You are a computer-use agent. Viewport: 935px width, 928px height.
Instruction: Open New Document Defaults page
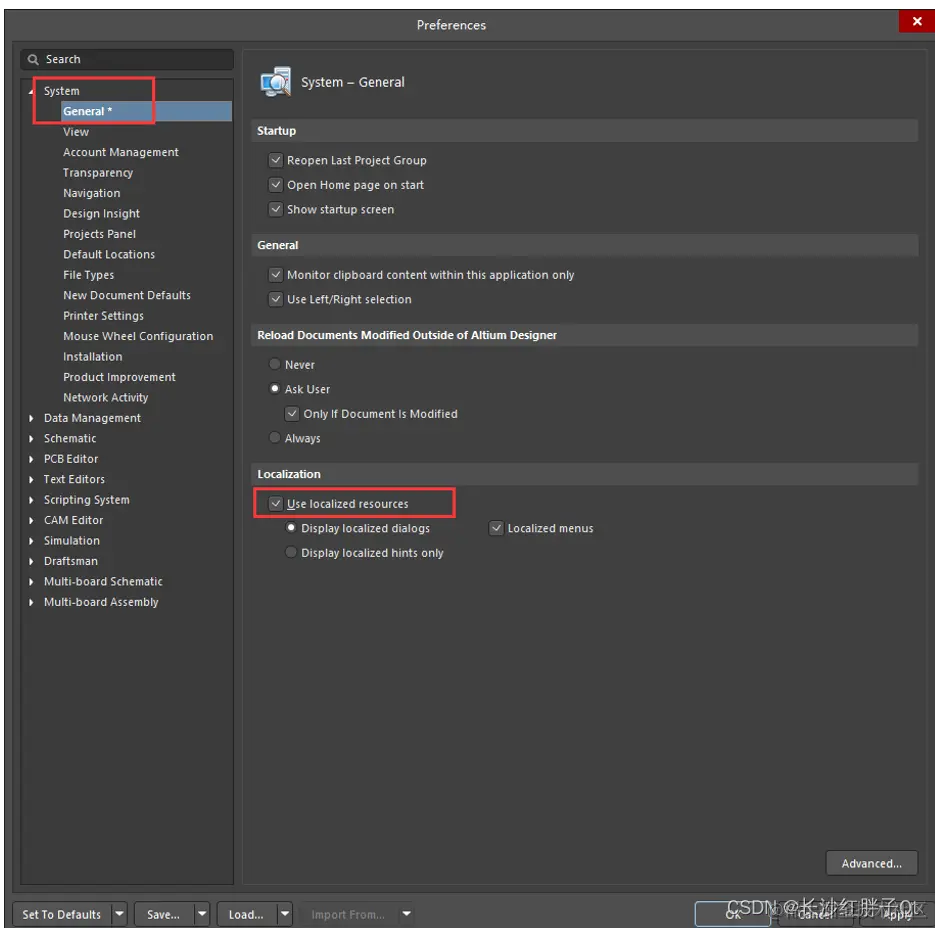click(x=127, y=295)
